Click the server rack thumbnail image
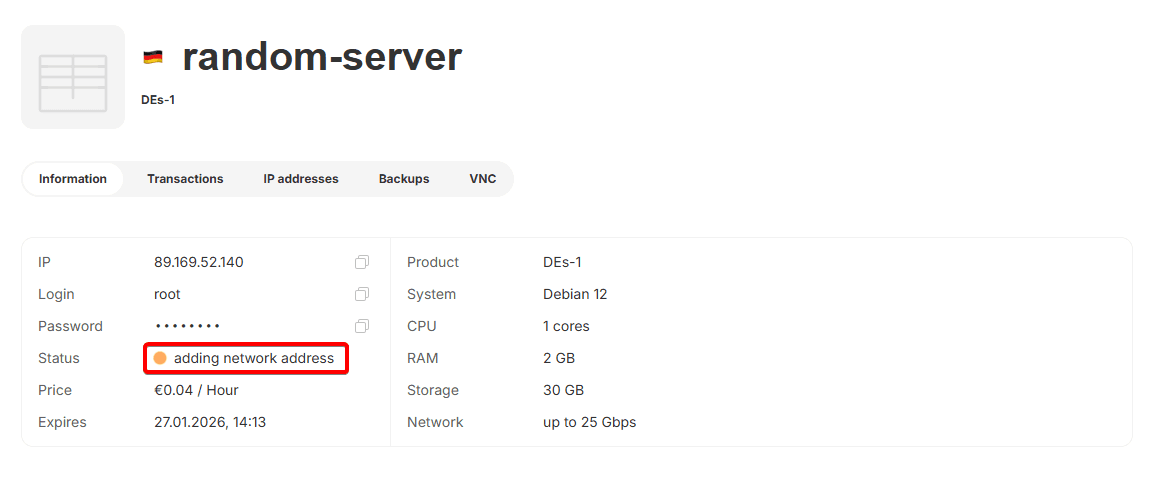Viewport: 1158px width, 477px height. point(73,77)
